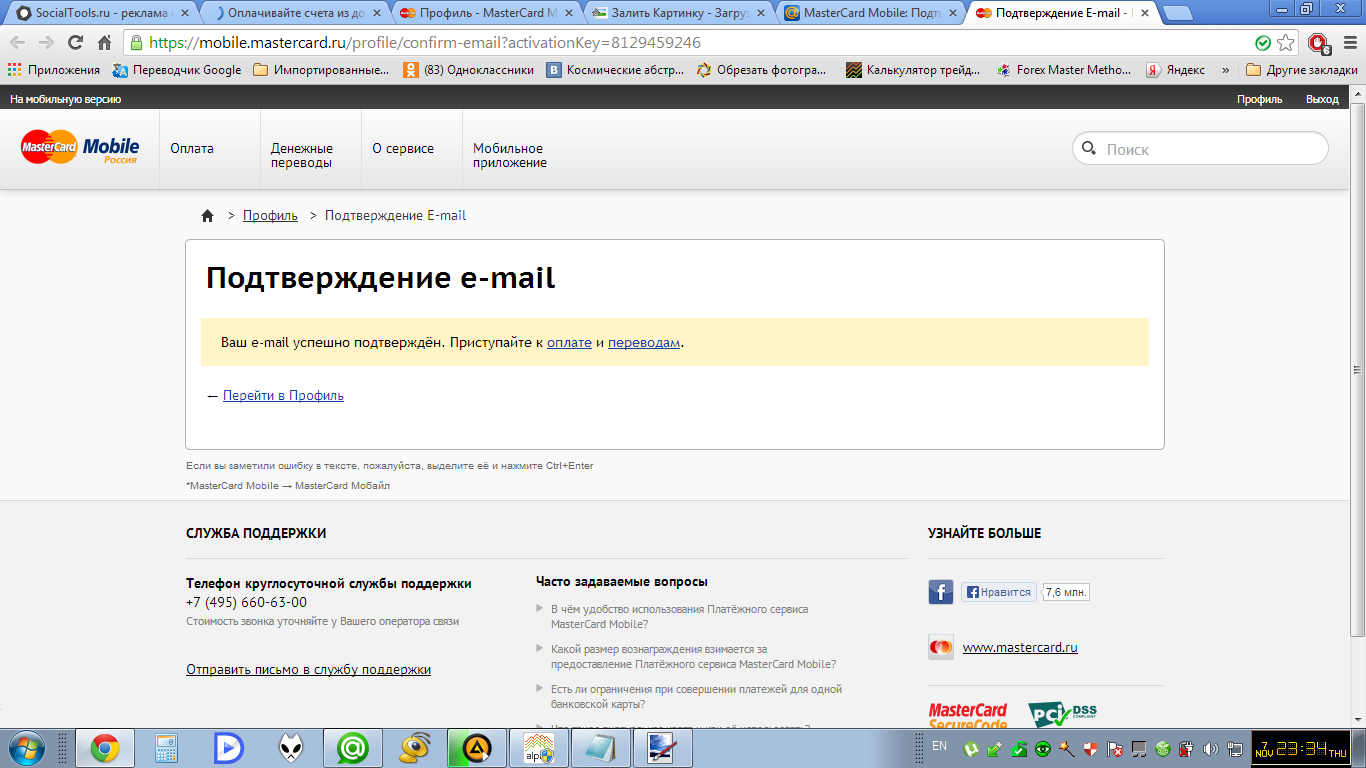
Task: Follow the переводам link in the confirmation message
Action: (x=644, y=342)
